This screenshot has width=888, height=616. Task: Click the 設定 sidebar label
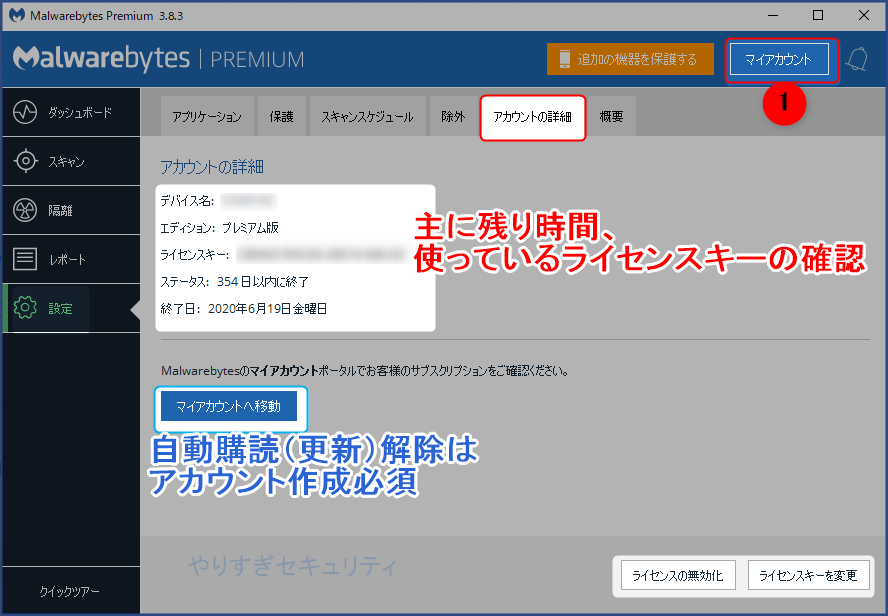(60, 308)
